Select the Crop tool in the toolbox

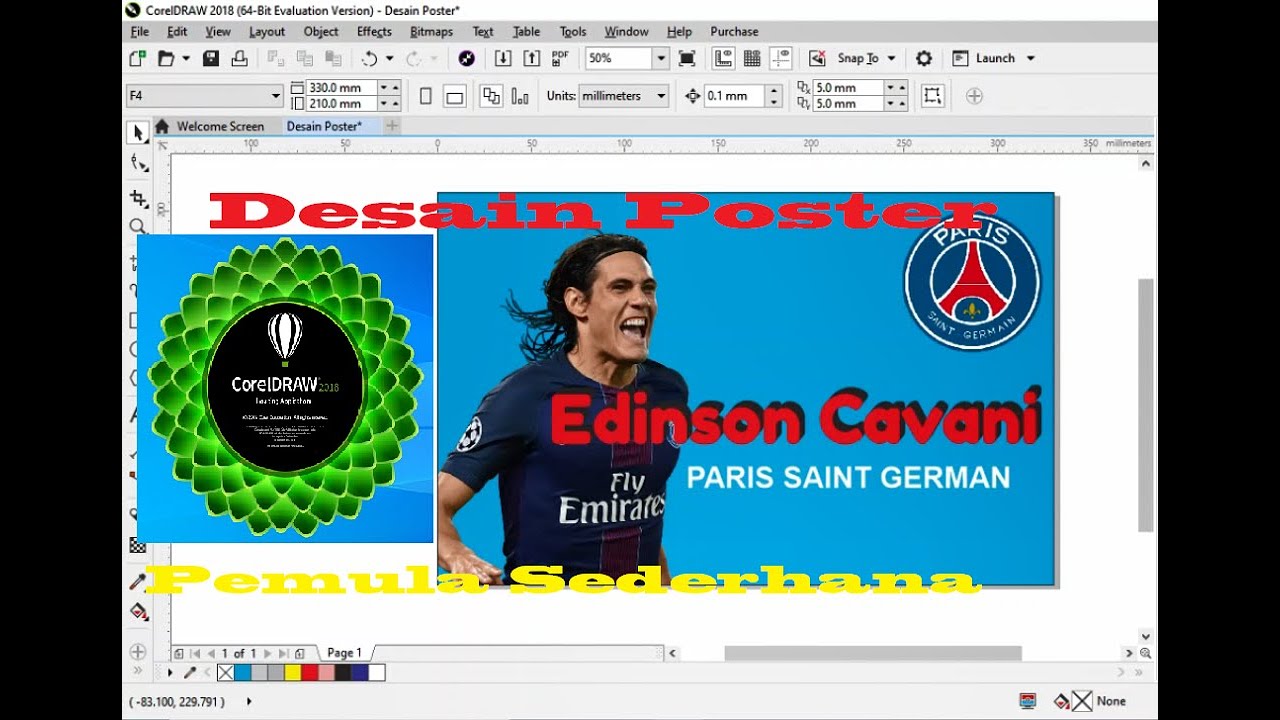tap(138, 199)
